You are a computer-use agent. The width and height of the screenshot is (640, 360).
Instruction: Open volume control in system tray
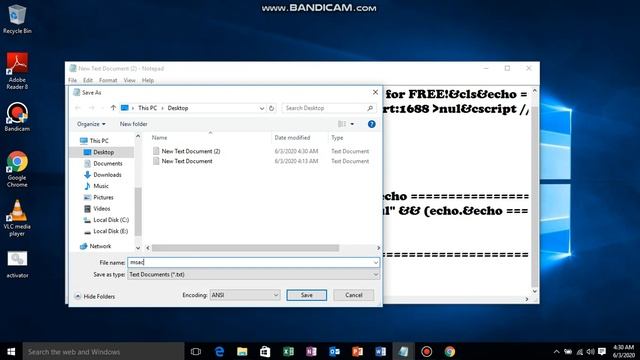point(590,351)
